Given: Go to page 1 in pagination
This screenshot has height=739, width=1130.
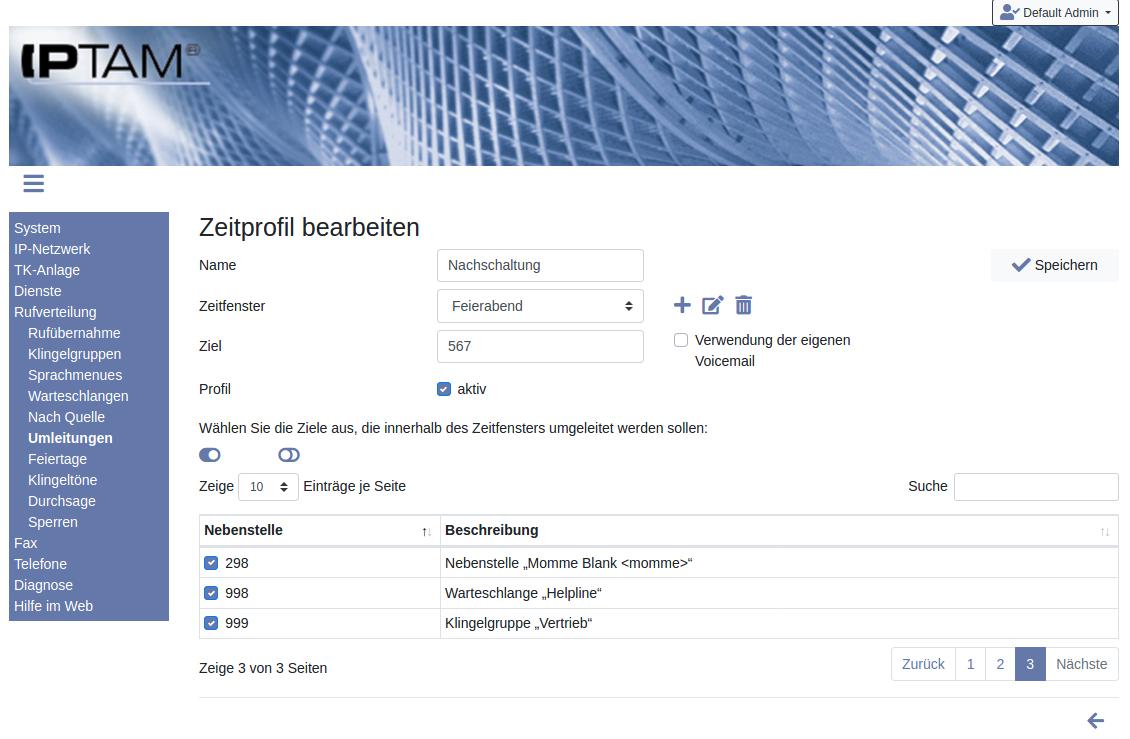Looking at the screenshot, I should (x=970, y=664).
